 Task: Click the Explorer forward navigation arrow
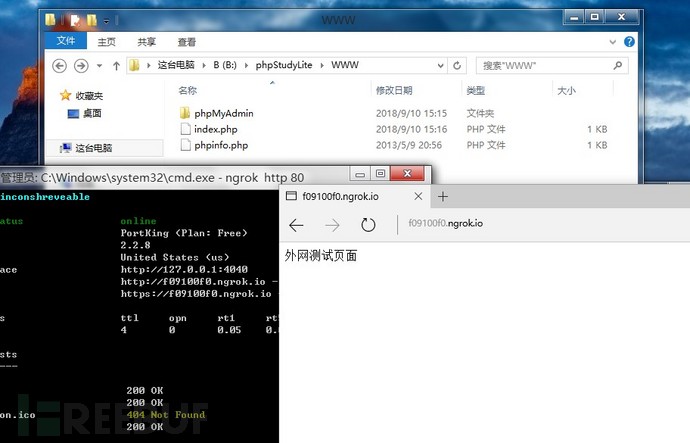click(x=80, y=66)
